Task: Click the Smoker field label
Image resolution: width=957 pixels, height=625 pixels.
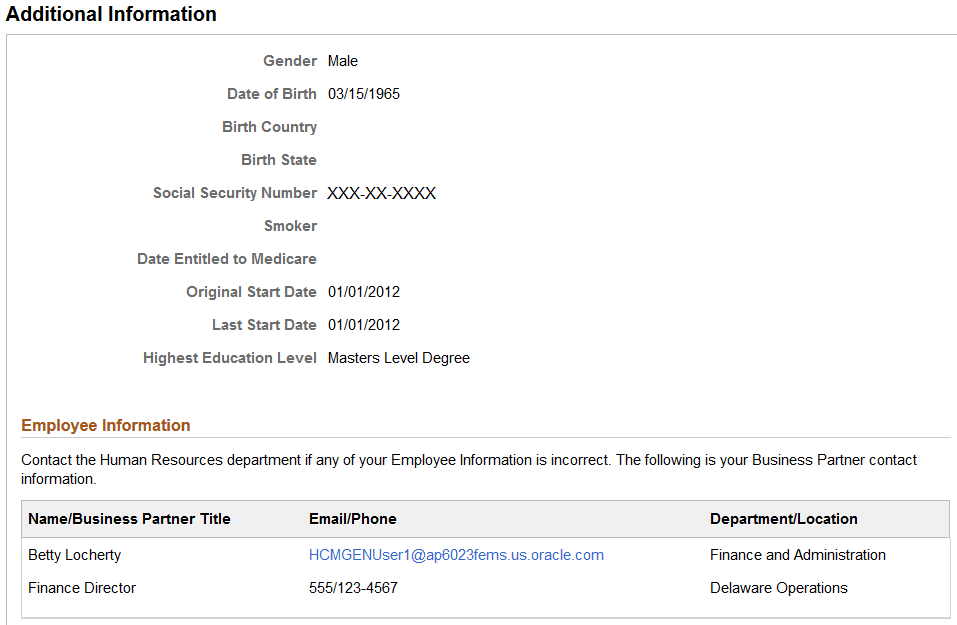Action: [290, 226]
